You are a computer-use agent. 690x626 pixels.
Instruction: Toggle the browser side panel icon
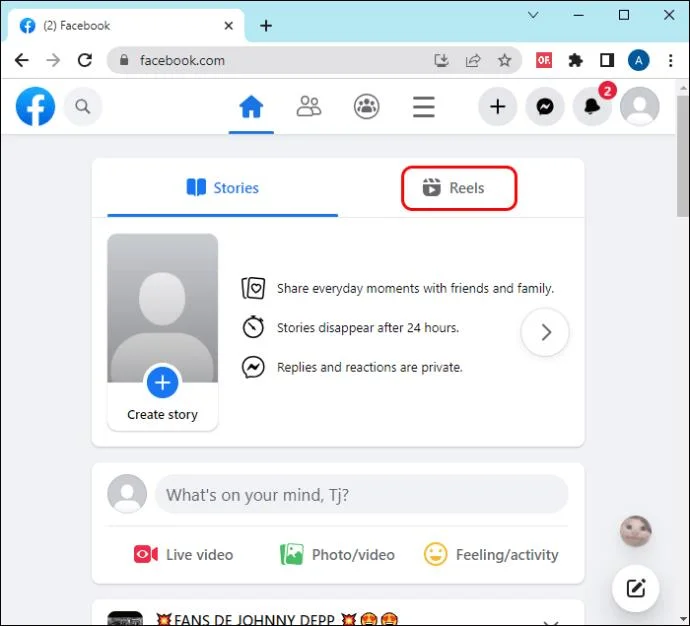point(607,60)
